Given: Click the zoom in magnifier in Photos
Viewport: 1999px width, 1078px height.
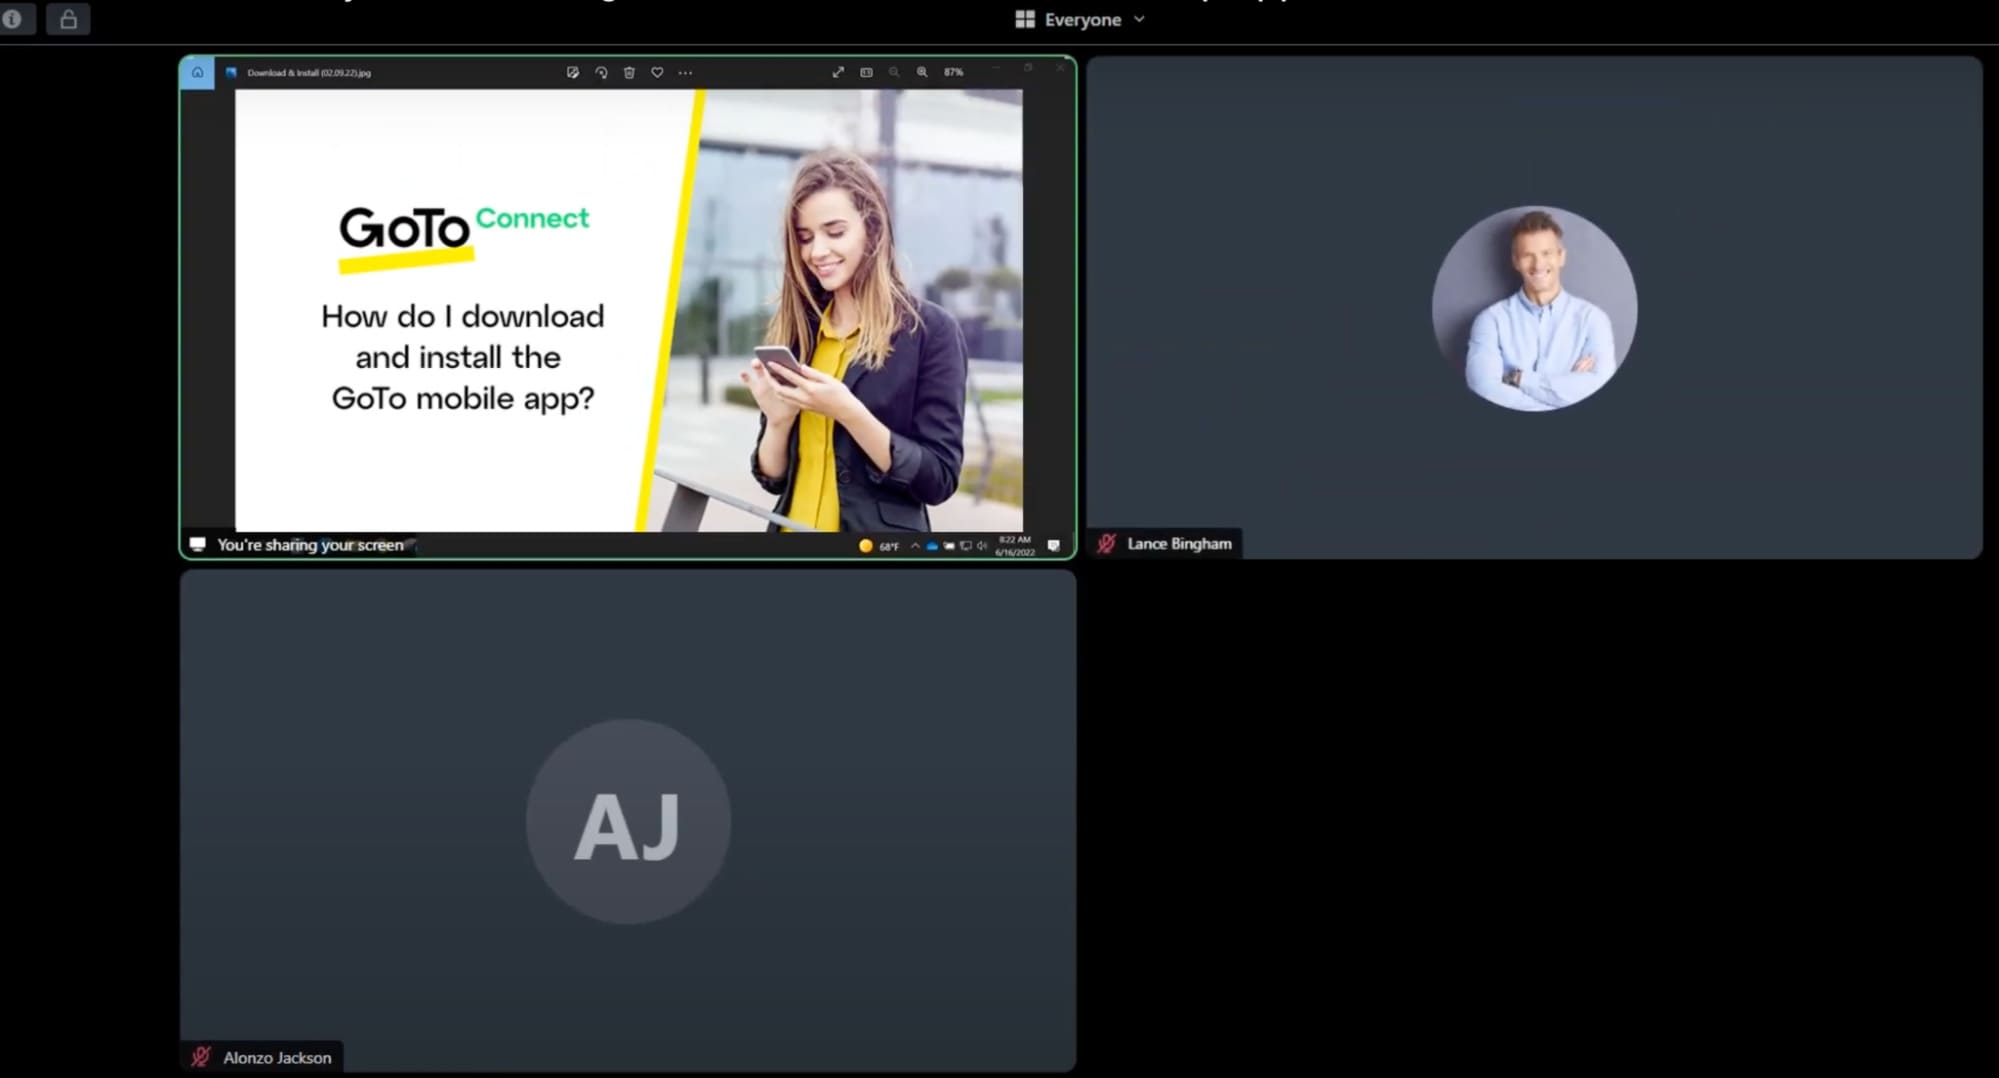Looking at the screenshot, I should coord(922,72).
